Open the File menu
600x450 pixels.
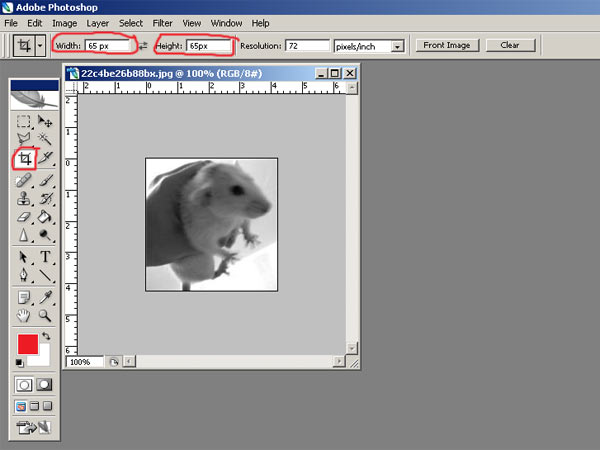point(11,23)
